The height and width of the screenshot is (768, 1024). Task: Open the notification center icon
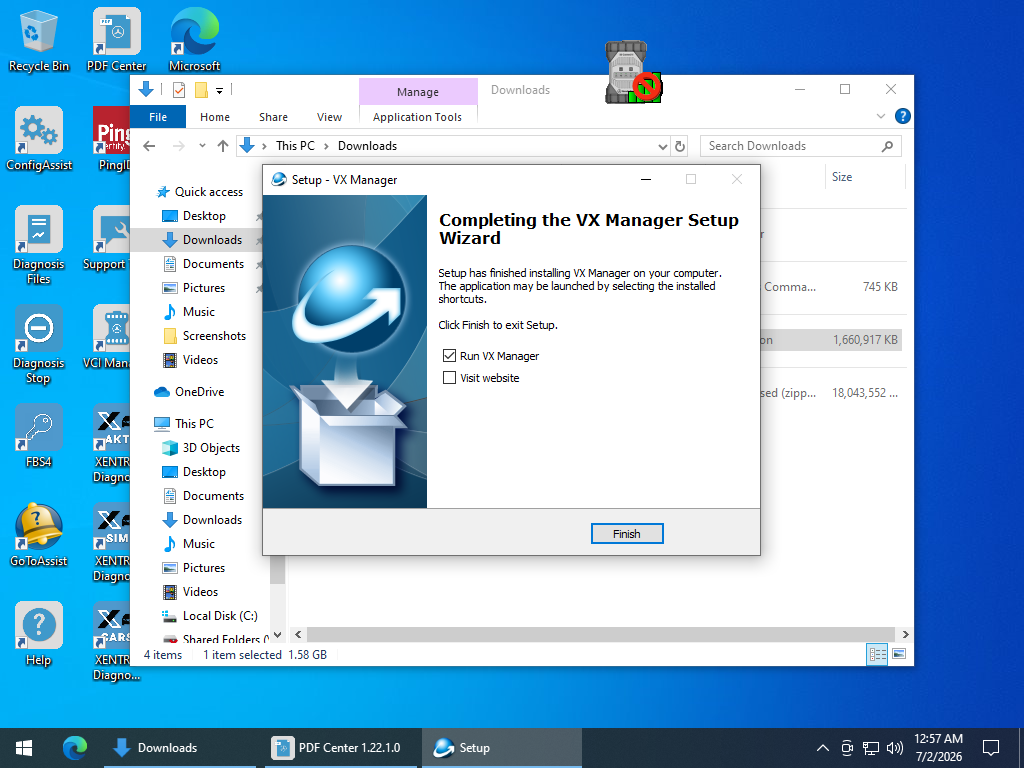[991, 748]
